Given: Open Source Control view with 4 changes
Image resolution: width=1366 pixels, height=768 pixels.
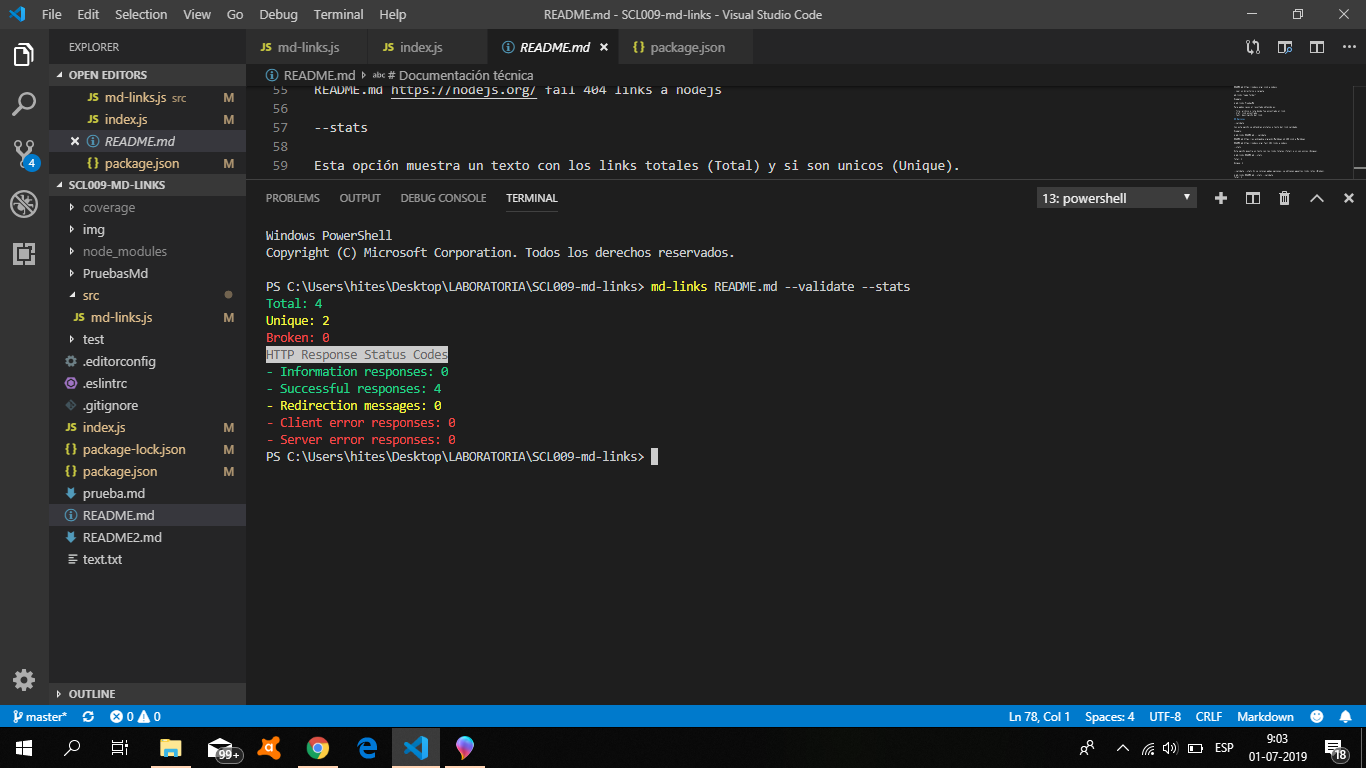Looking at the screenshot, I should pos(24,153).
